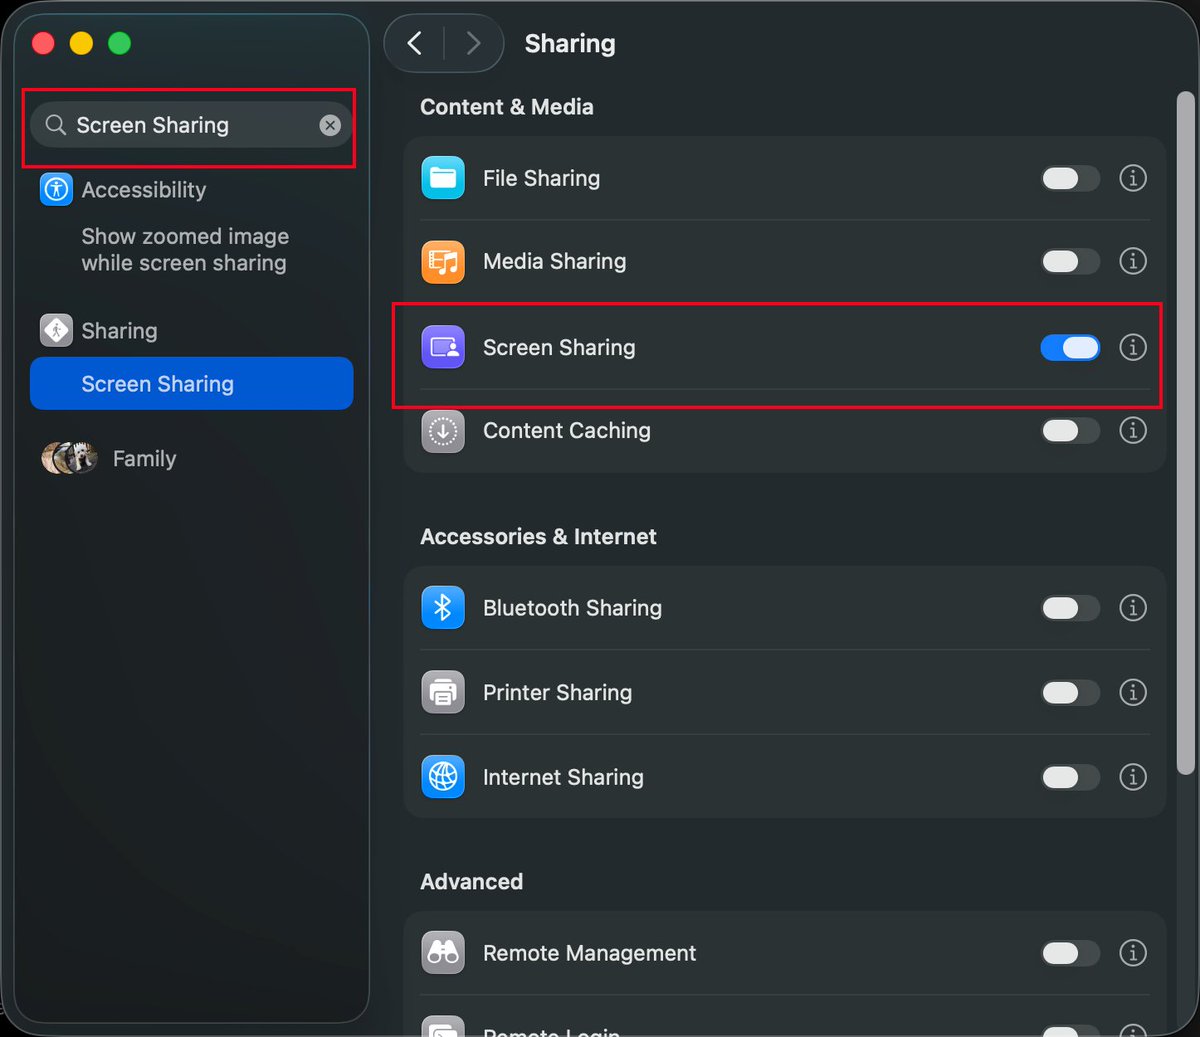The width and height of the screenshot is (1200, 1037).
Task: Click the Printer Sharing label
Action: [x=557, y=692]
